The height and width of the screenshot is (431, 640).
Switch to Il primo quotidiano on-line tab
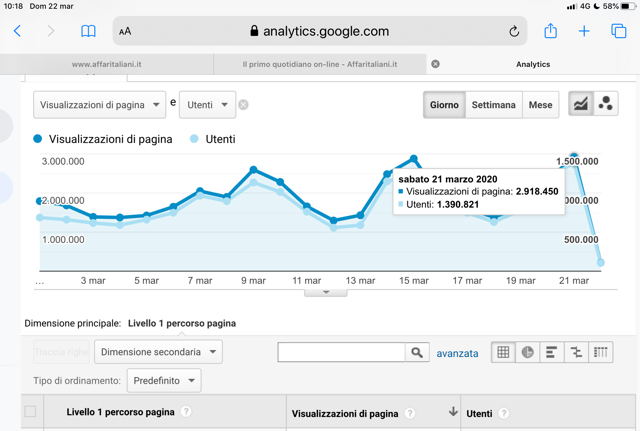320,64
